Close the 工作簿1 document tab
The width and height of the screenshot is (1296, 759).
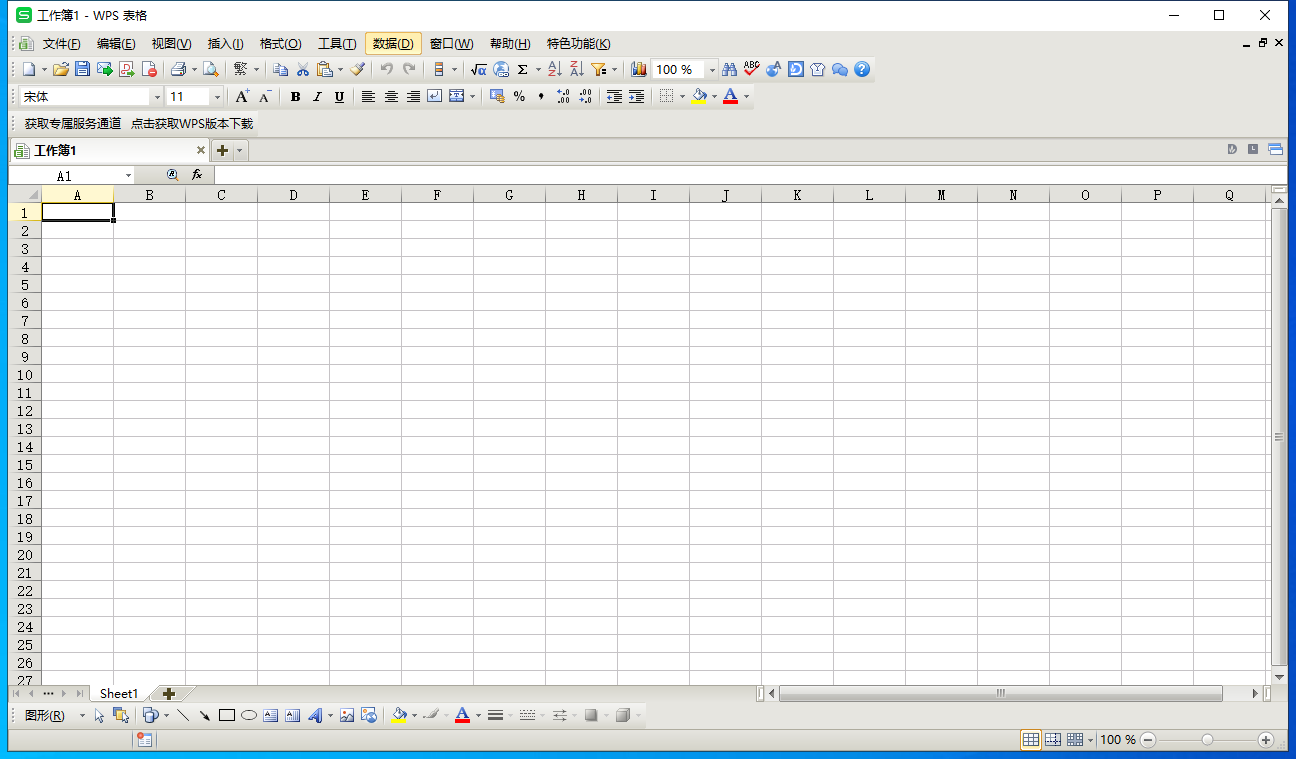(200, 151)
